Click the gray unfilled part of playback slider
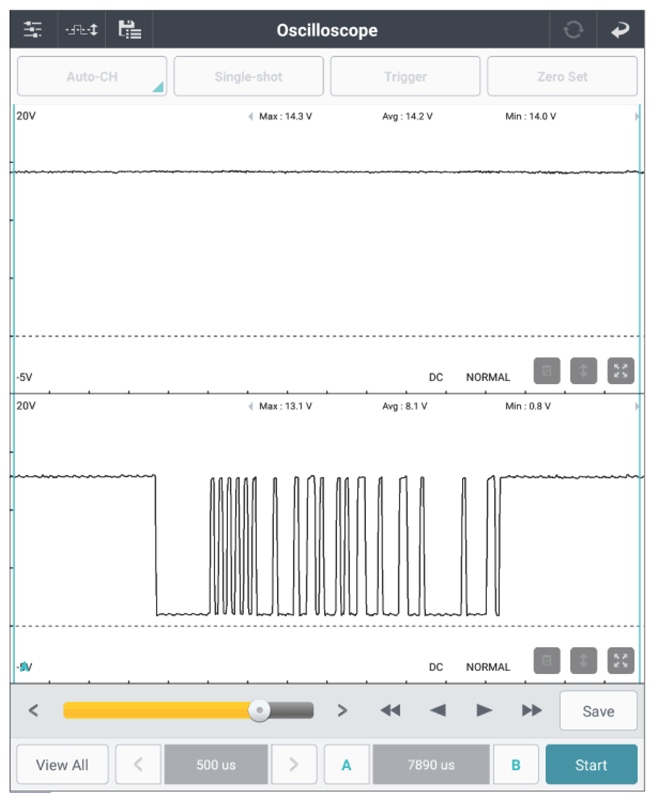The width and height of the screenshot is (655, 802). click(291, 710)
